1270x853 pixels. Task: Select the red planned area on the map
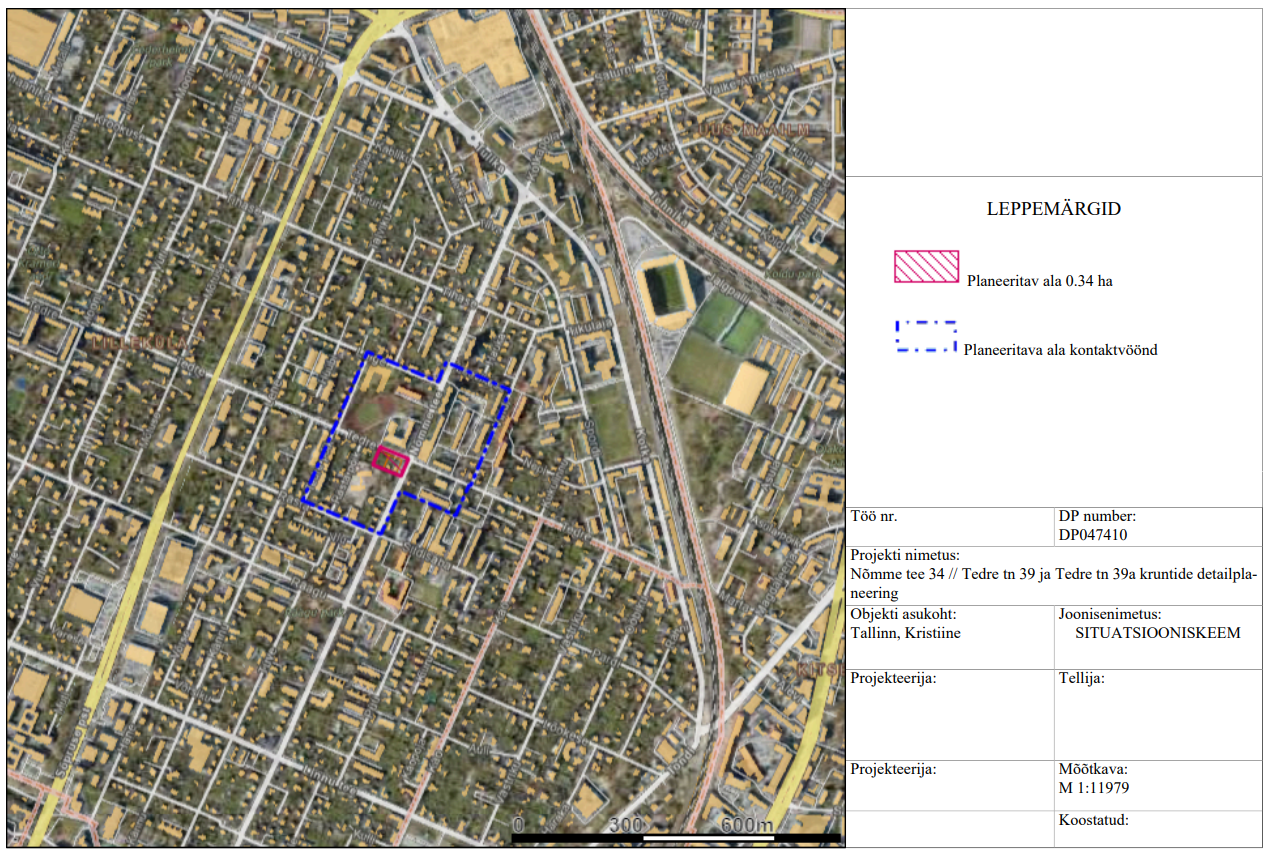tap(391, 461)
